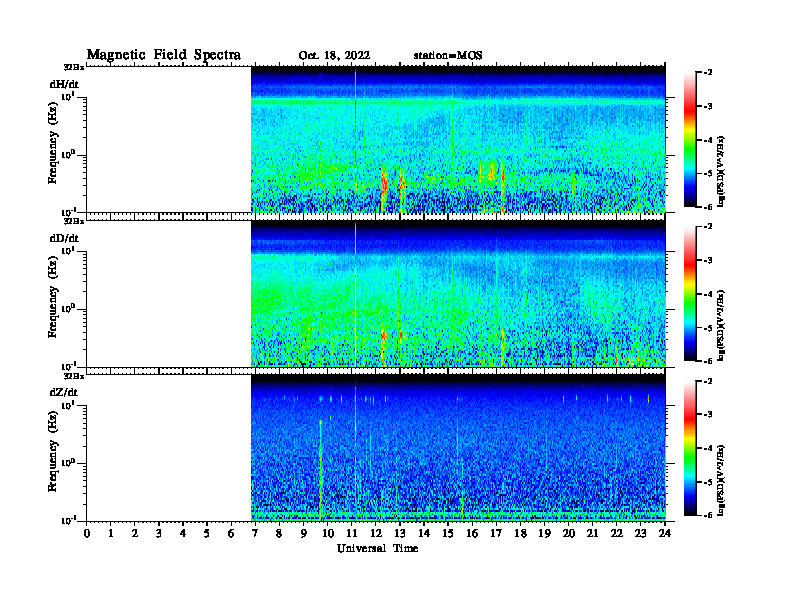Click the time axis tick label 13

tap(400, 533)
